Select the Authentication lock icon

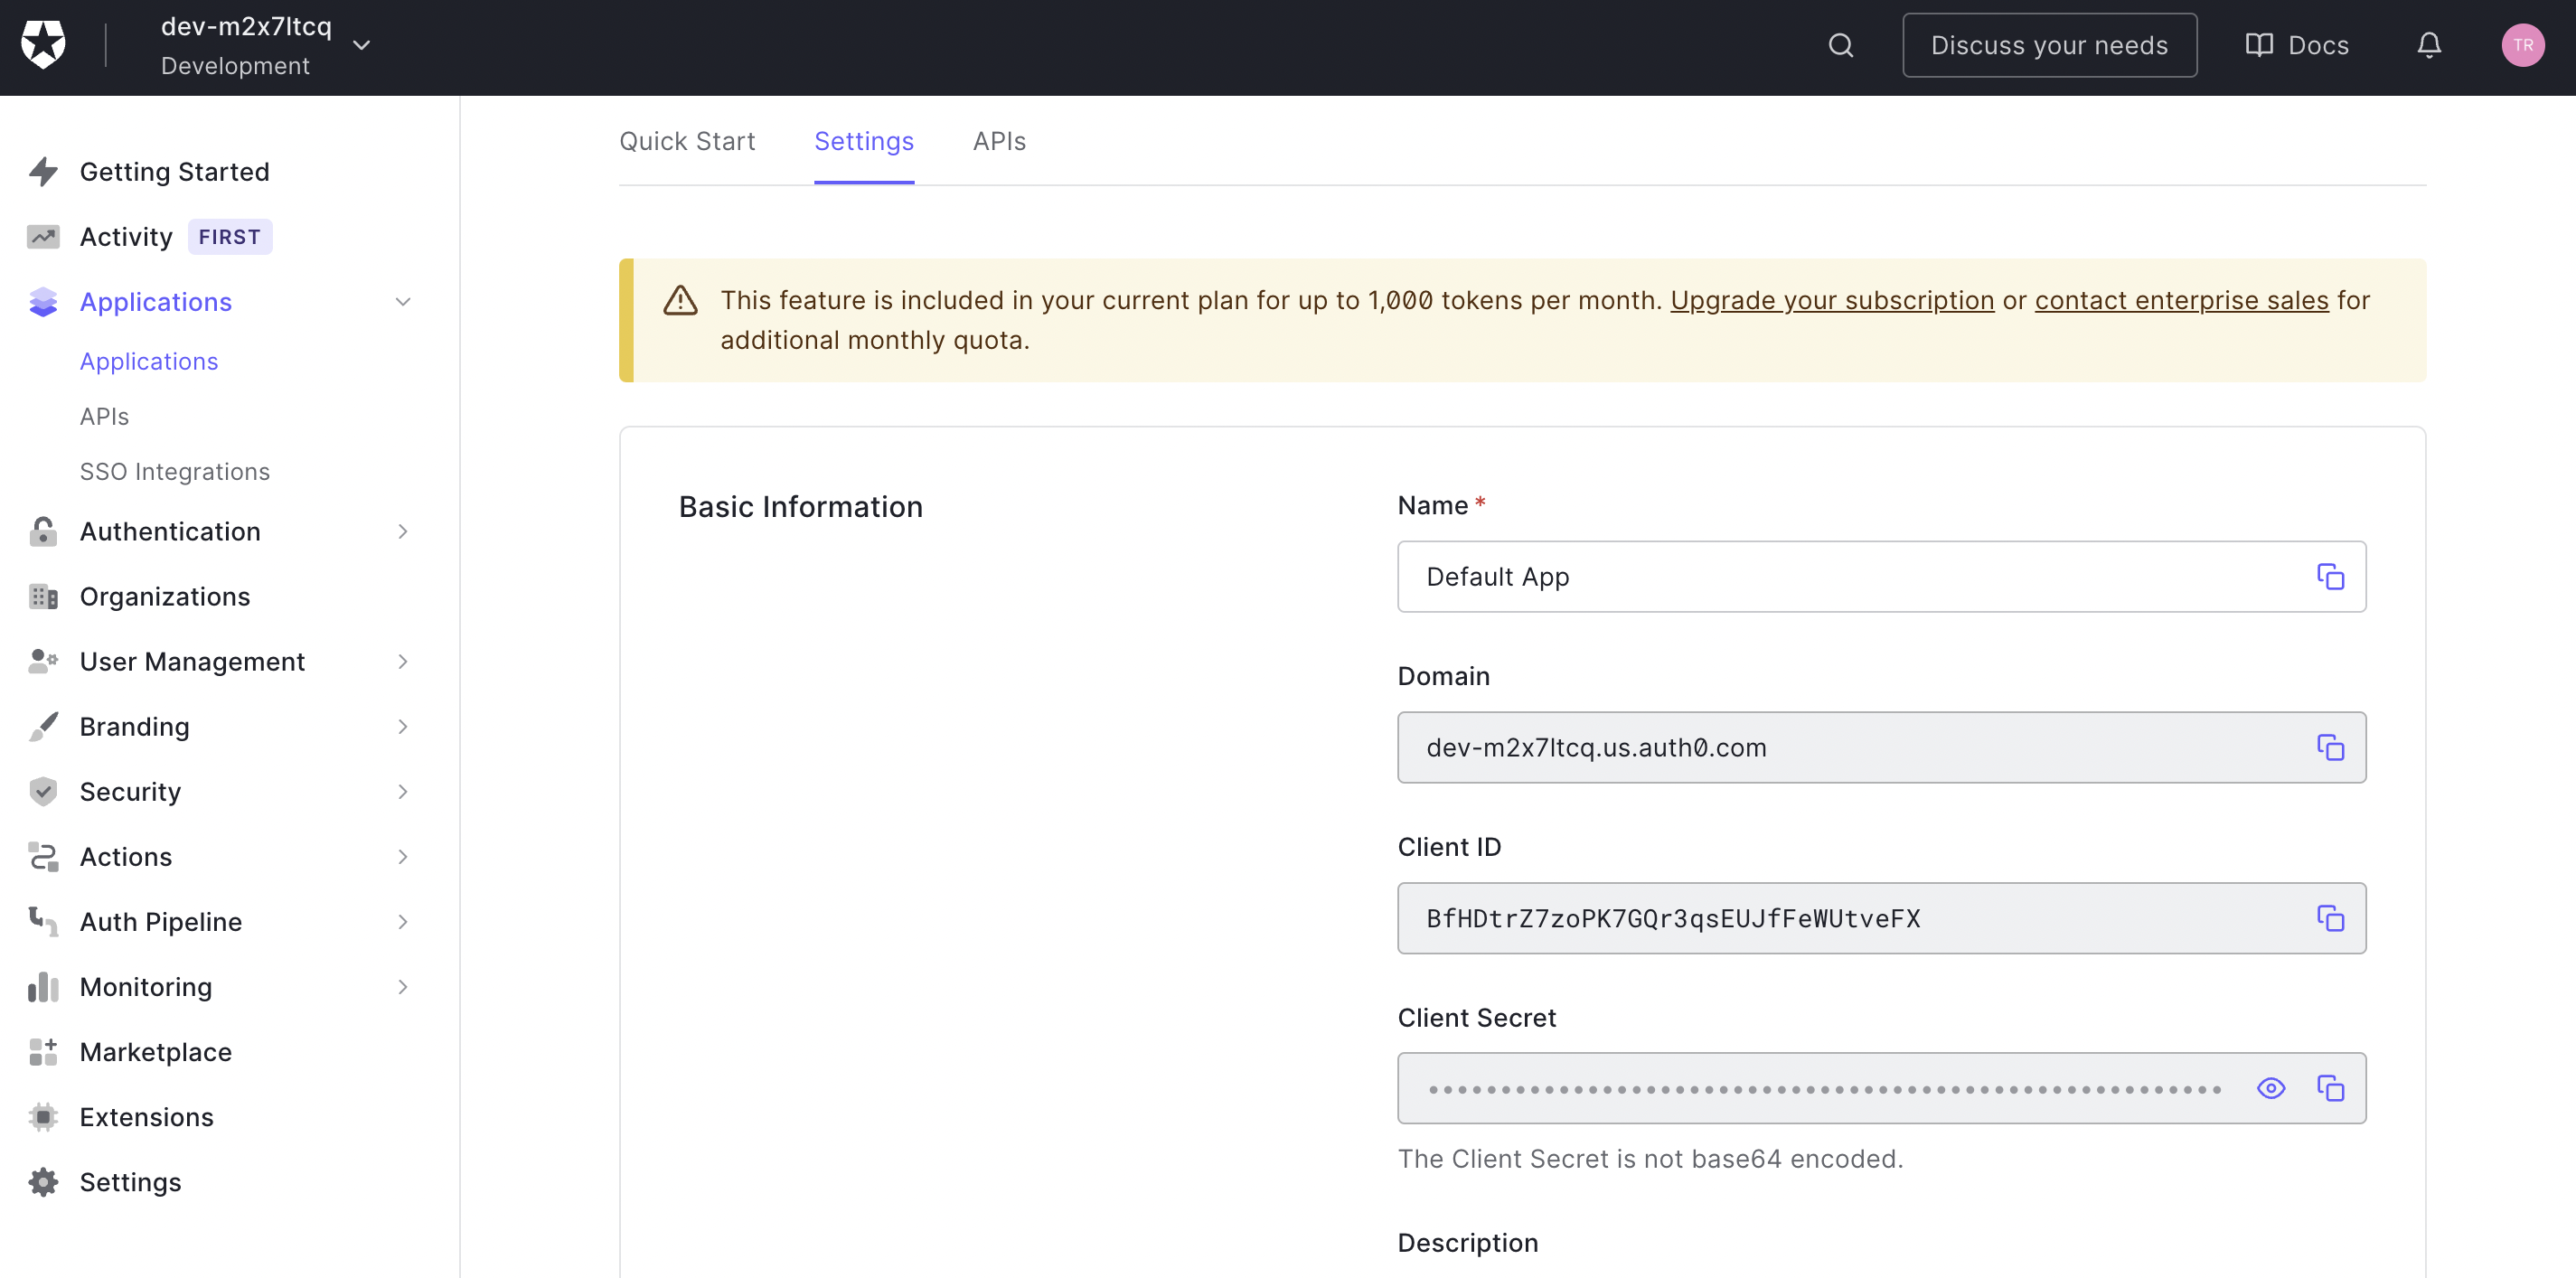43,531
